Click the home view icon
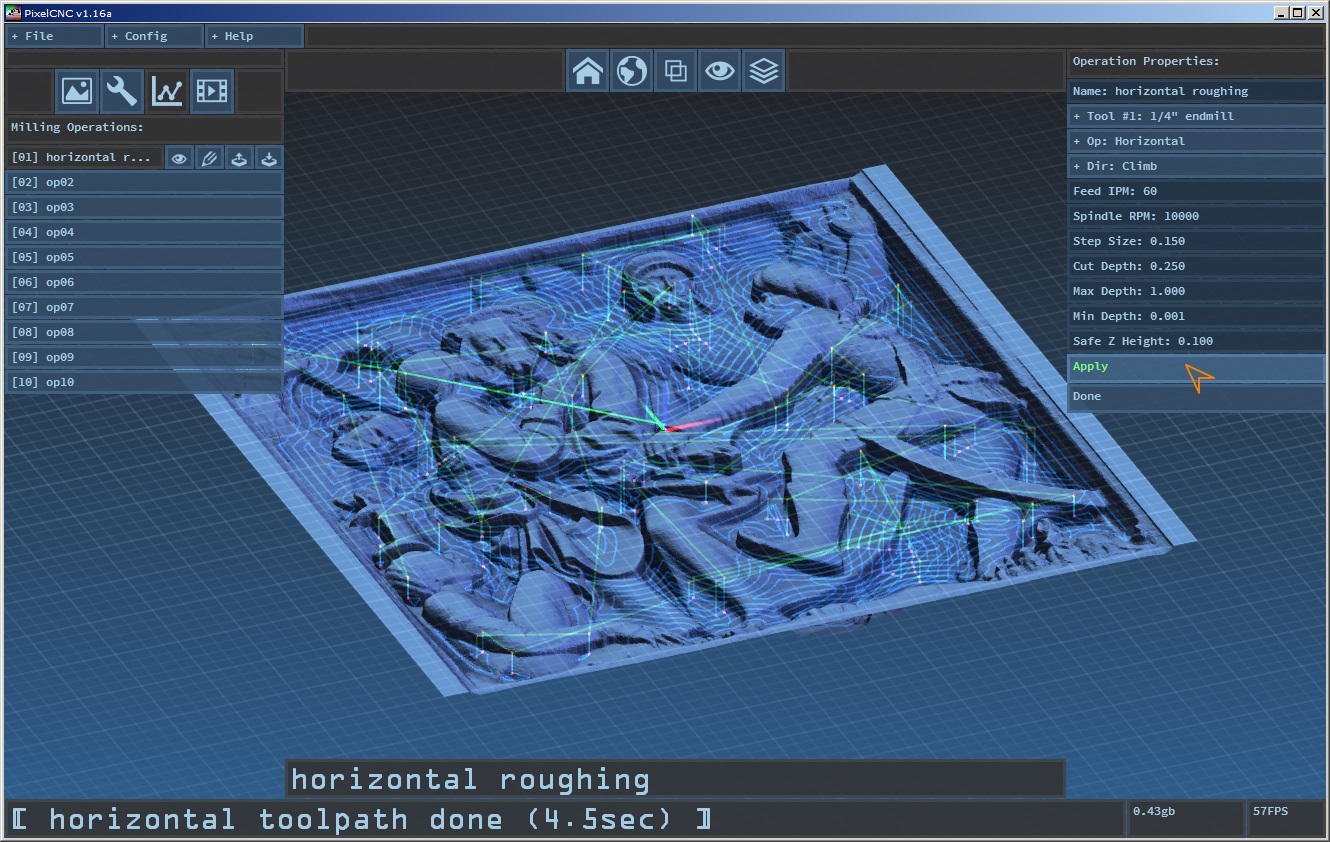 click(588, 71)
